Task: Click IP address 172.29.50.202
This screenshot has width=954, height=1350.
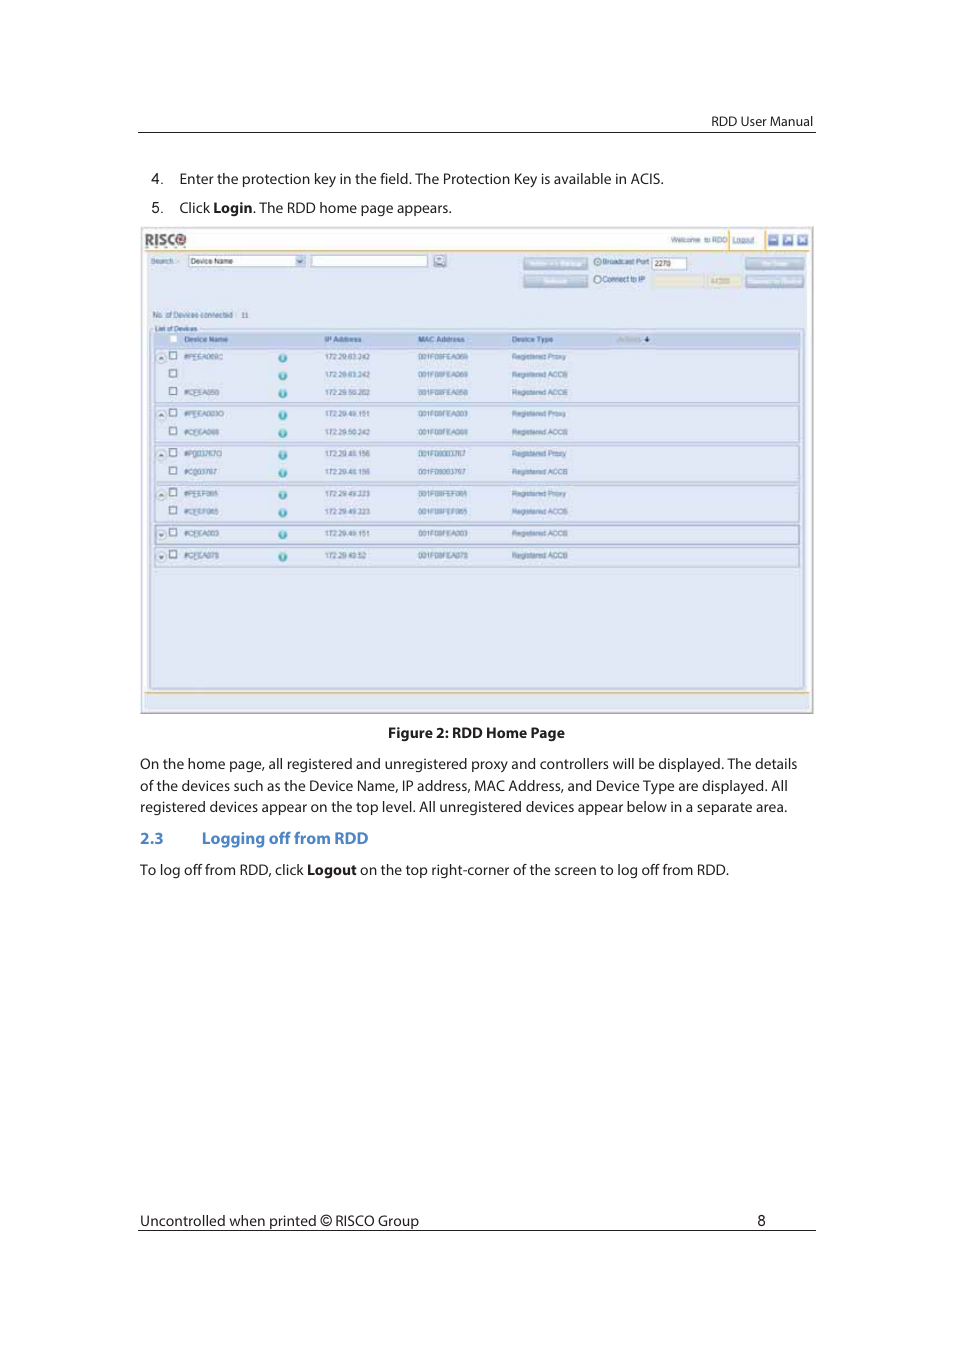Action: (x=347, y=393)
